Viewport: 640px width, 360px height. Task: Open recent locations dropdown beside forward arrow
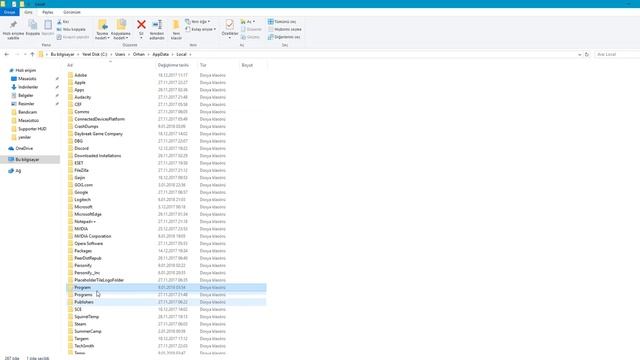coord(25,54)
